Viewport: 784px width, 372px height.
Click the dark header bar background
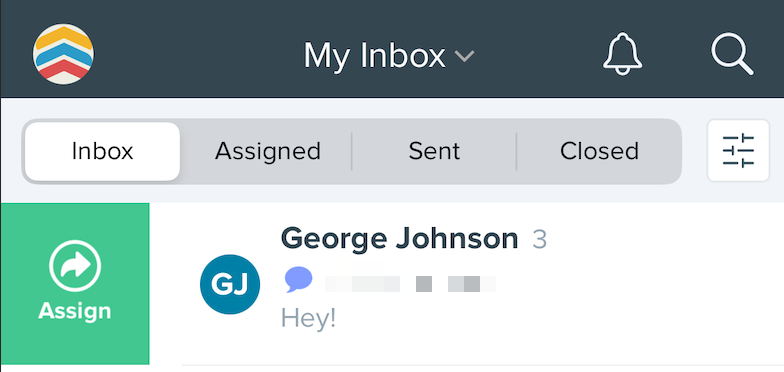coord(392,48)
